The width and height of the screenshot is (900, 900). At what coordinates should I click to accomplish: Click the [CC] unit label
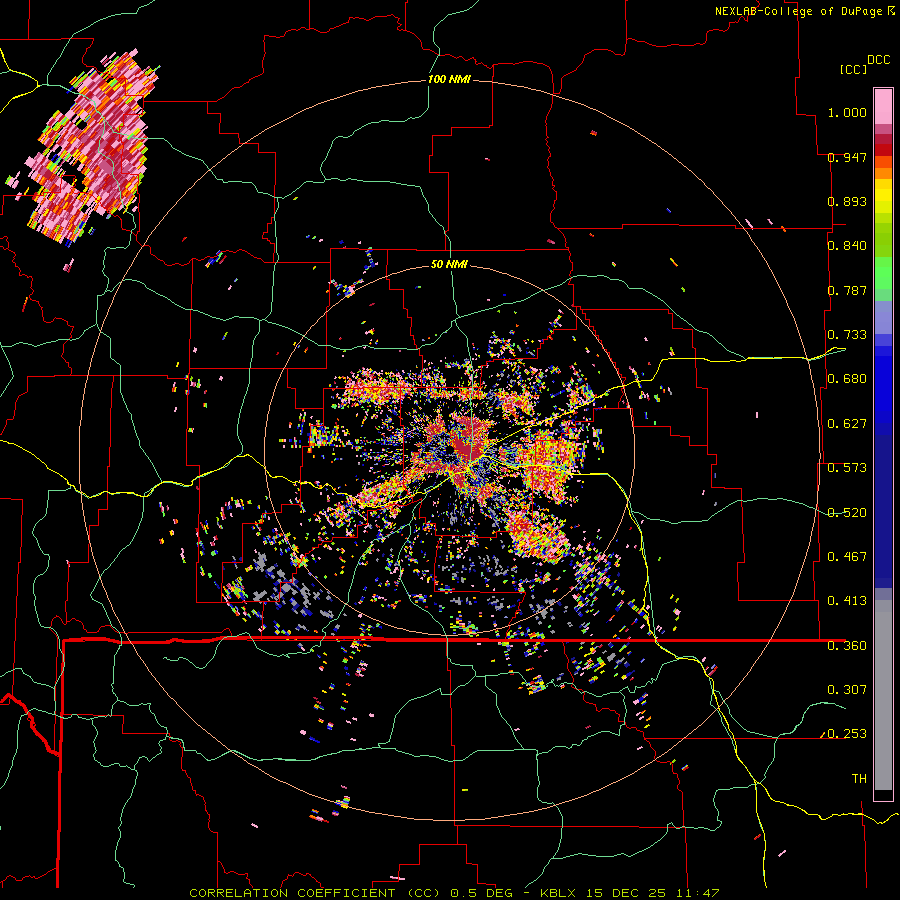pos(853,69)
